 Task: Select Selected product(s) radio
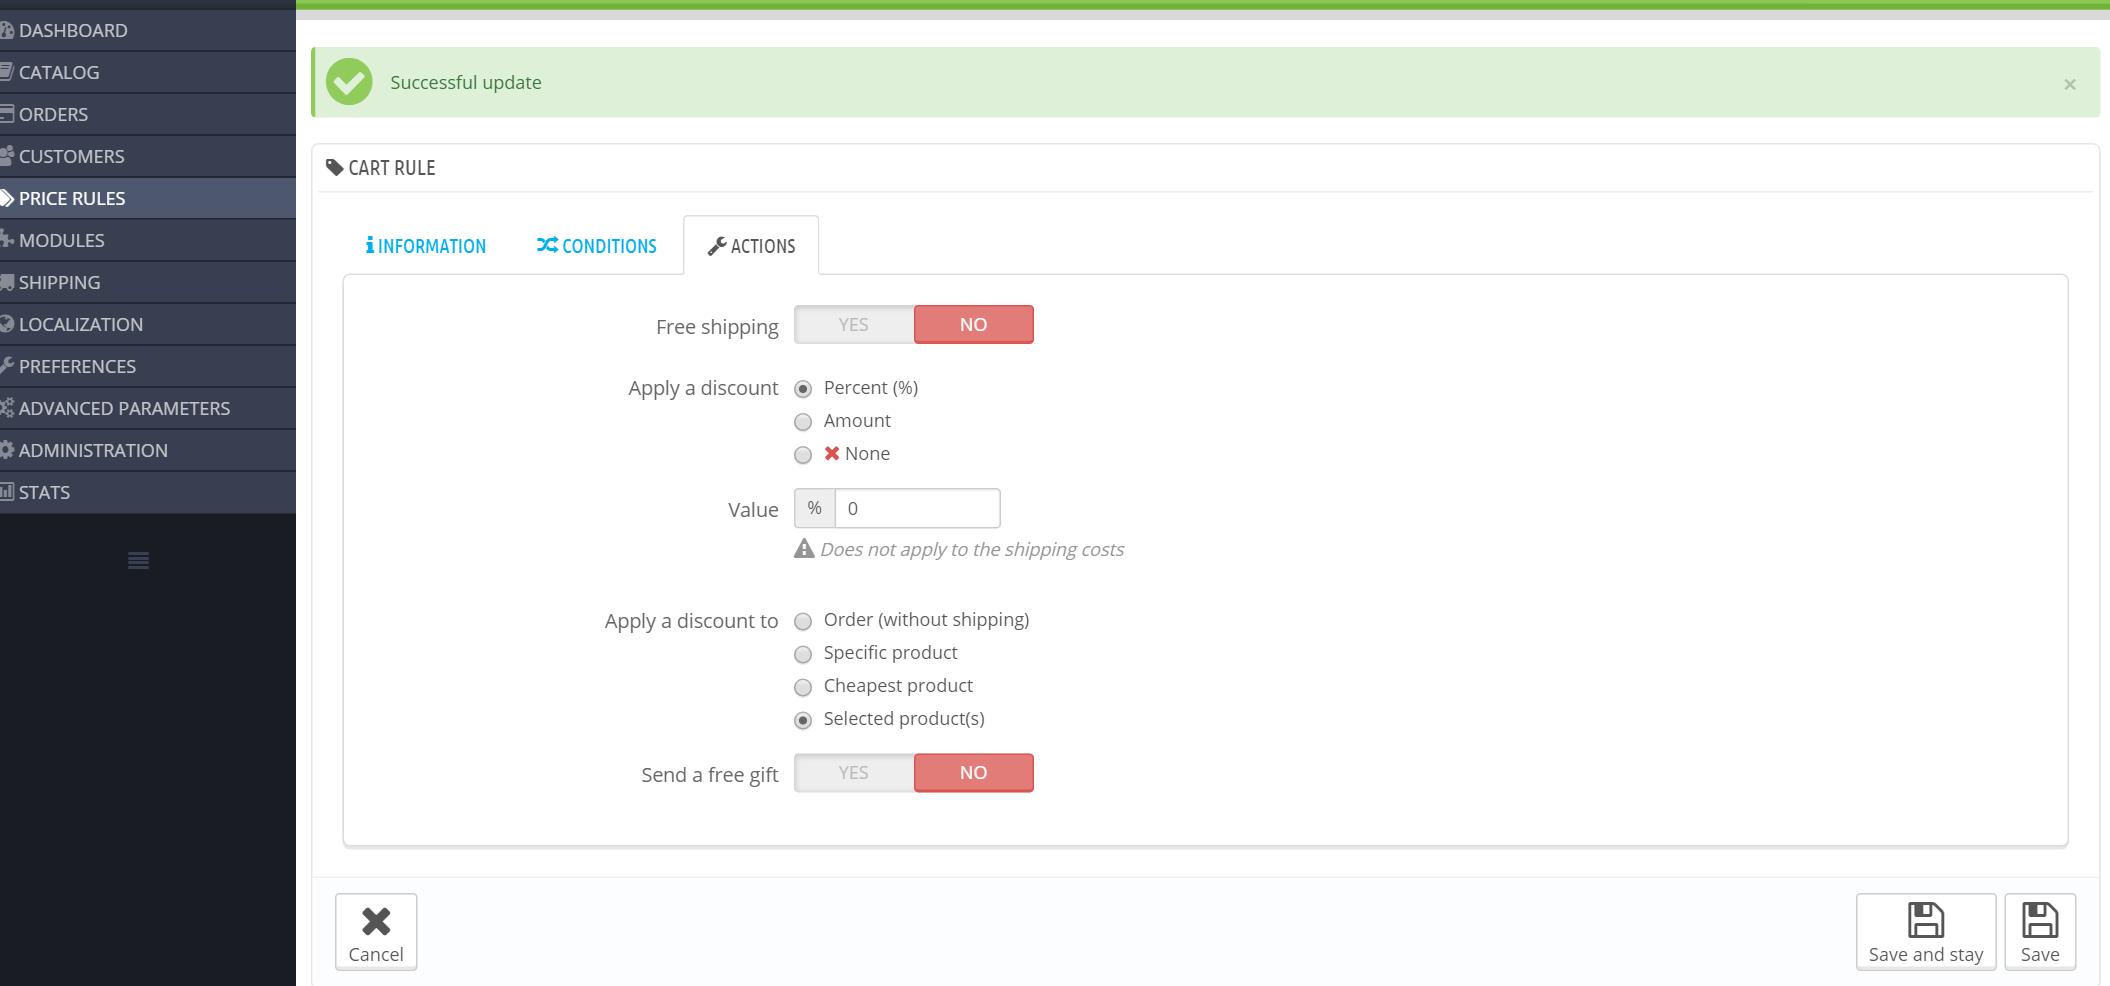point(803,721)
